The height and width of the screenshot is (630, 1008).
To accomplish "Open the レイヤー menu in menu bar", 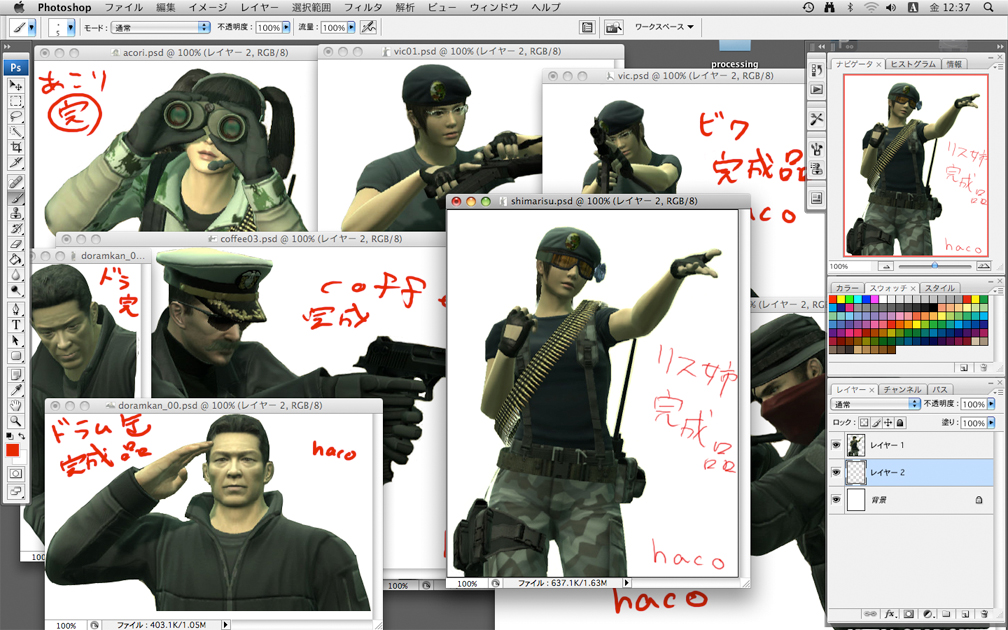I will tap(260, 7).
